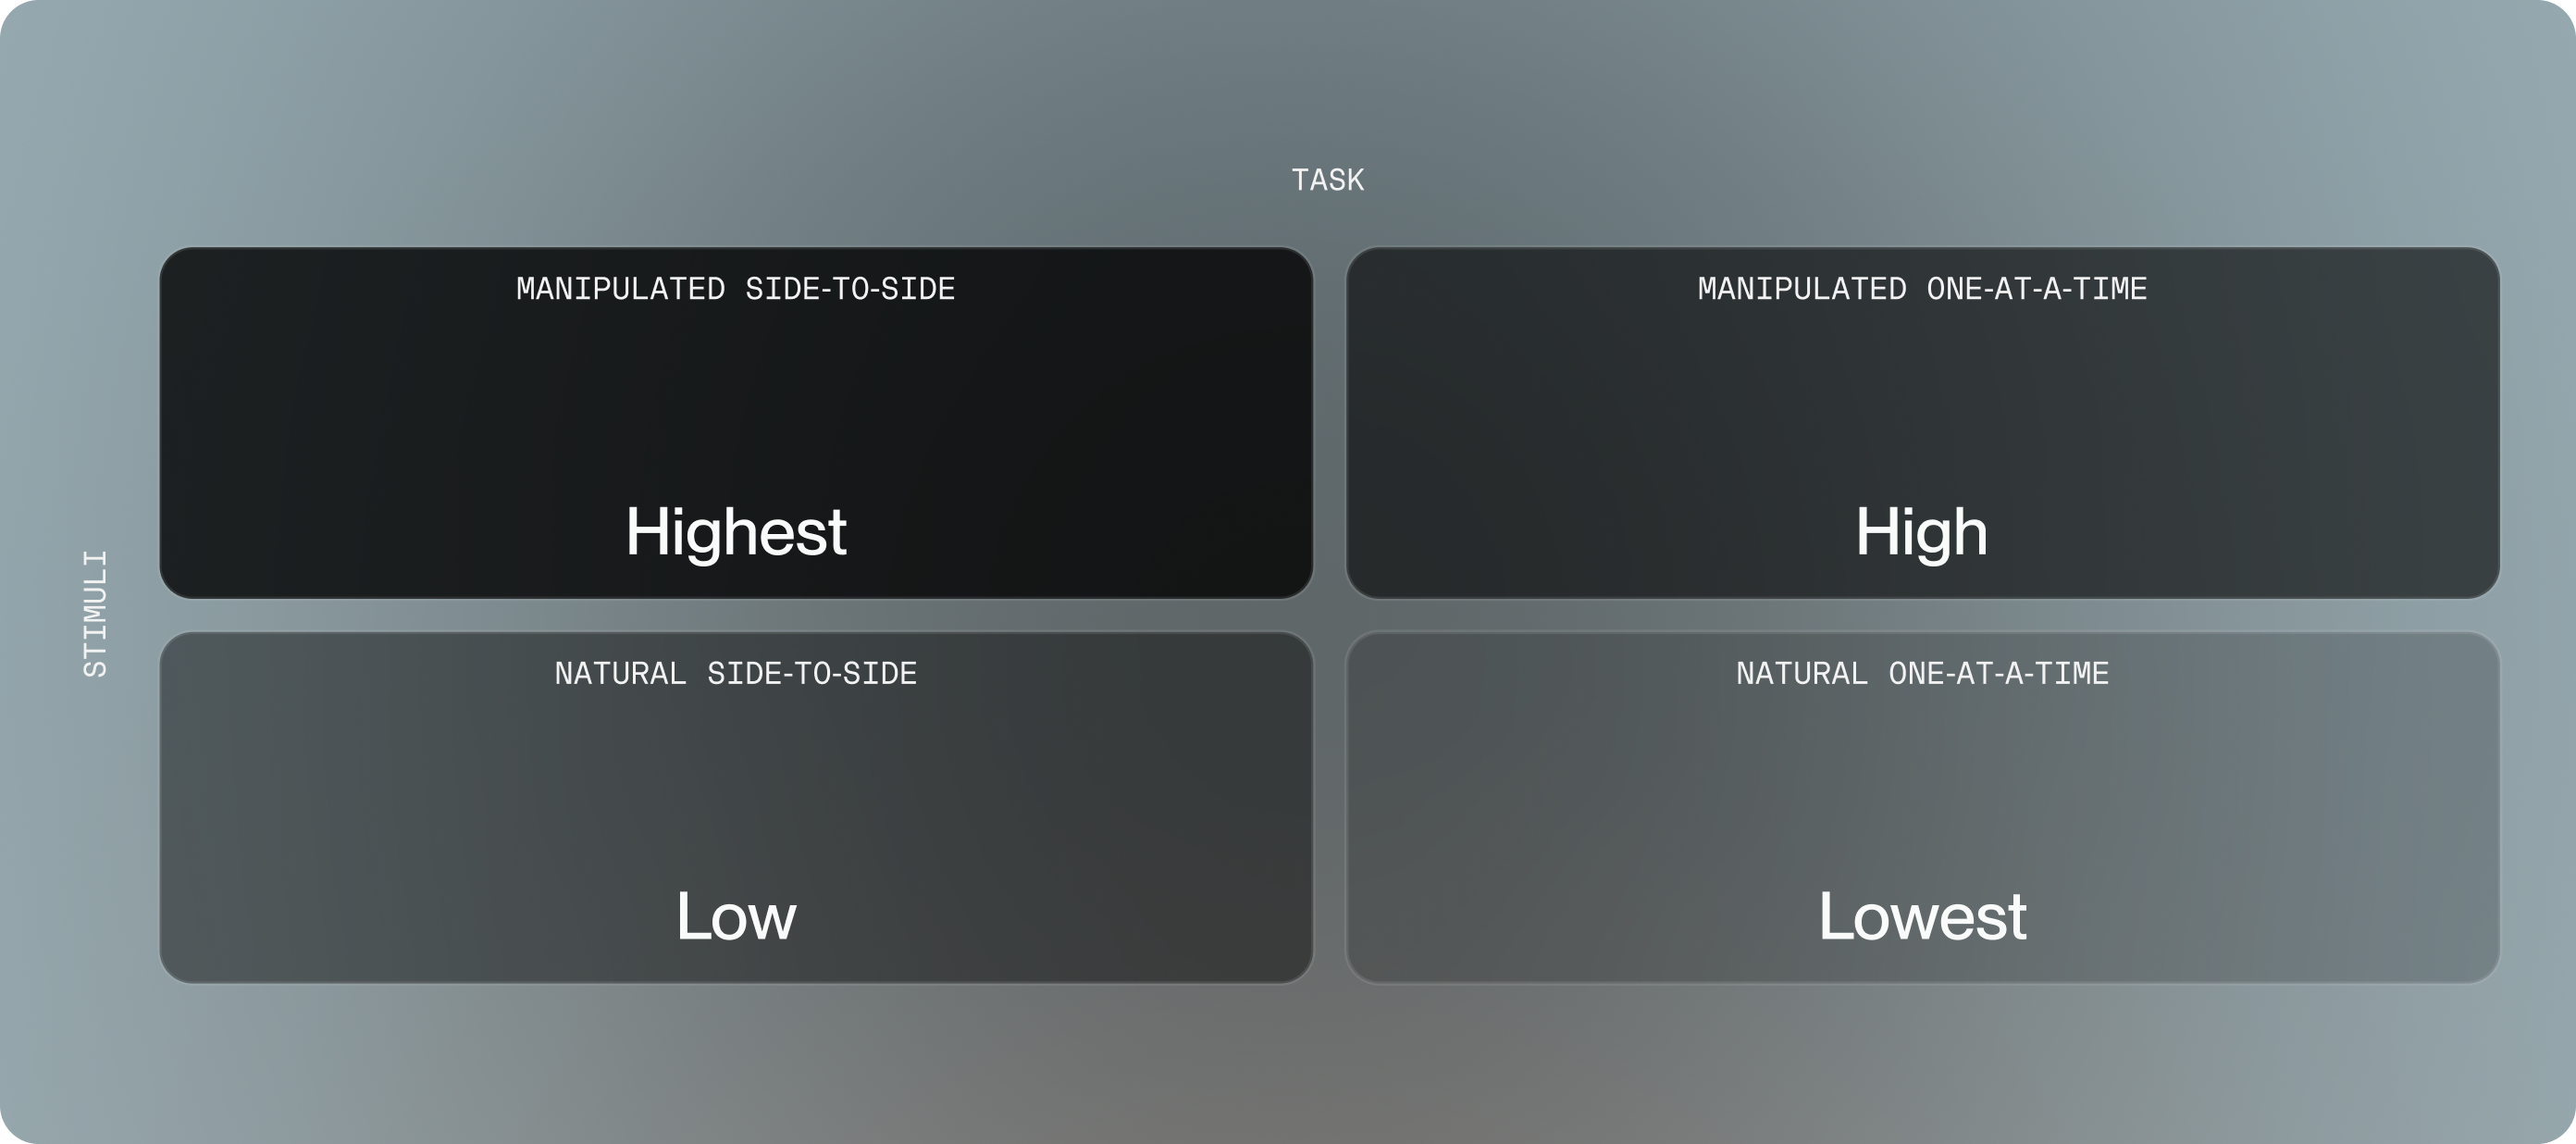Click the TASK axis label
This screenshot has height=1144, width=2576.
1327,180
